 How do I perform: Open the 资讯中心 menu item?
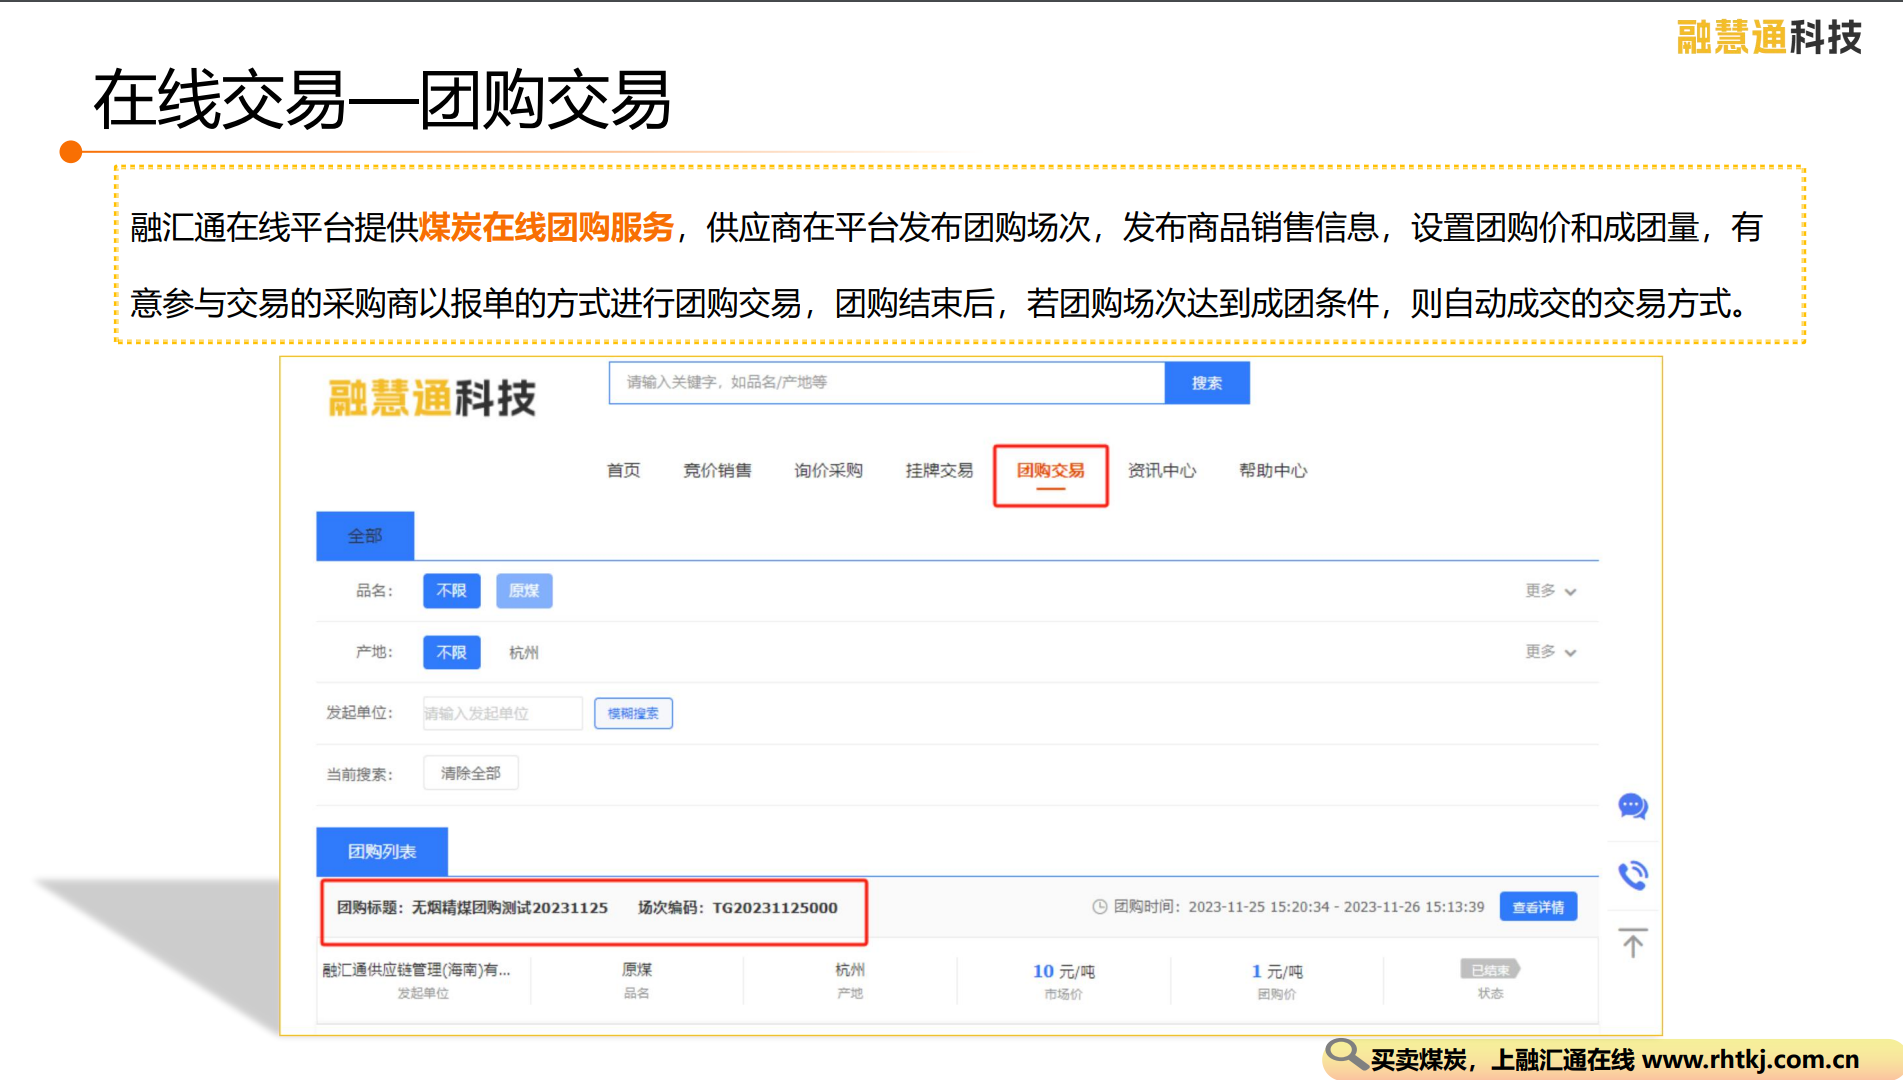click(1162, 470)
